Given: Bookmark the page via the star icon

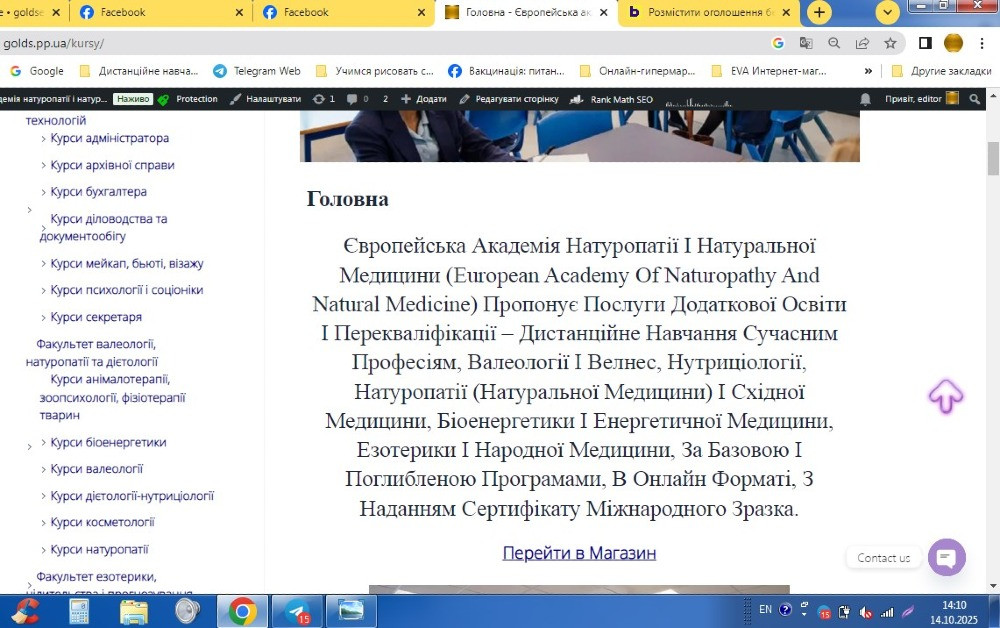Looking at the screenshot, I should tap(889, 43).
